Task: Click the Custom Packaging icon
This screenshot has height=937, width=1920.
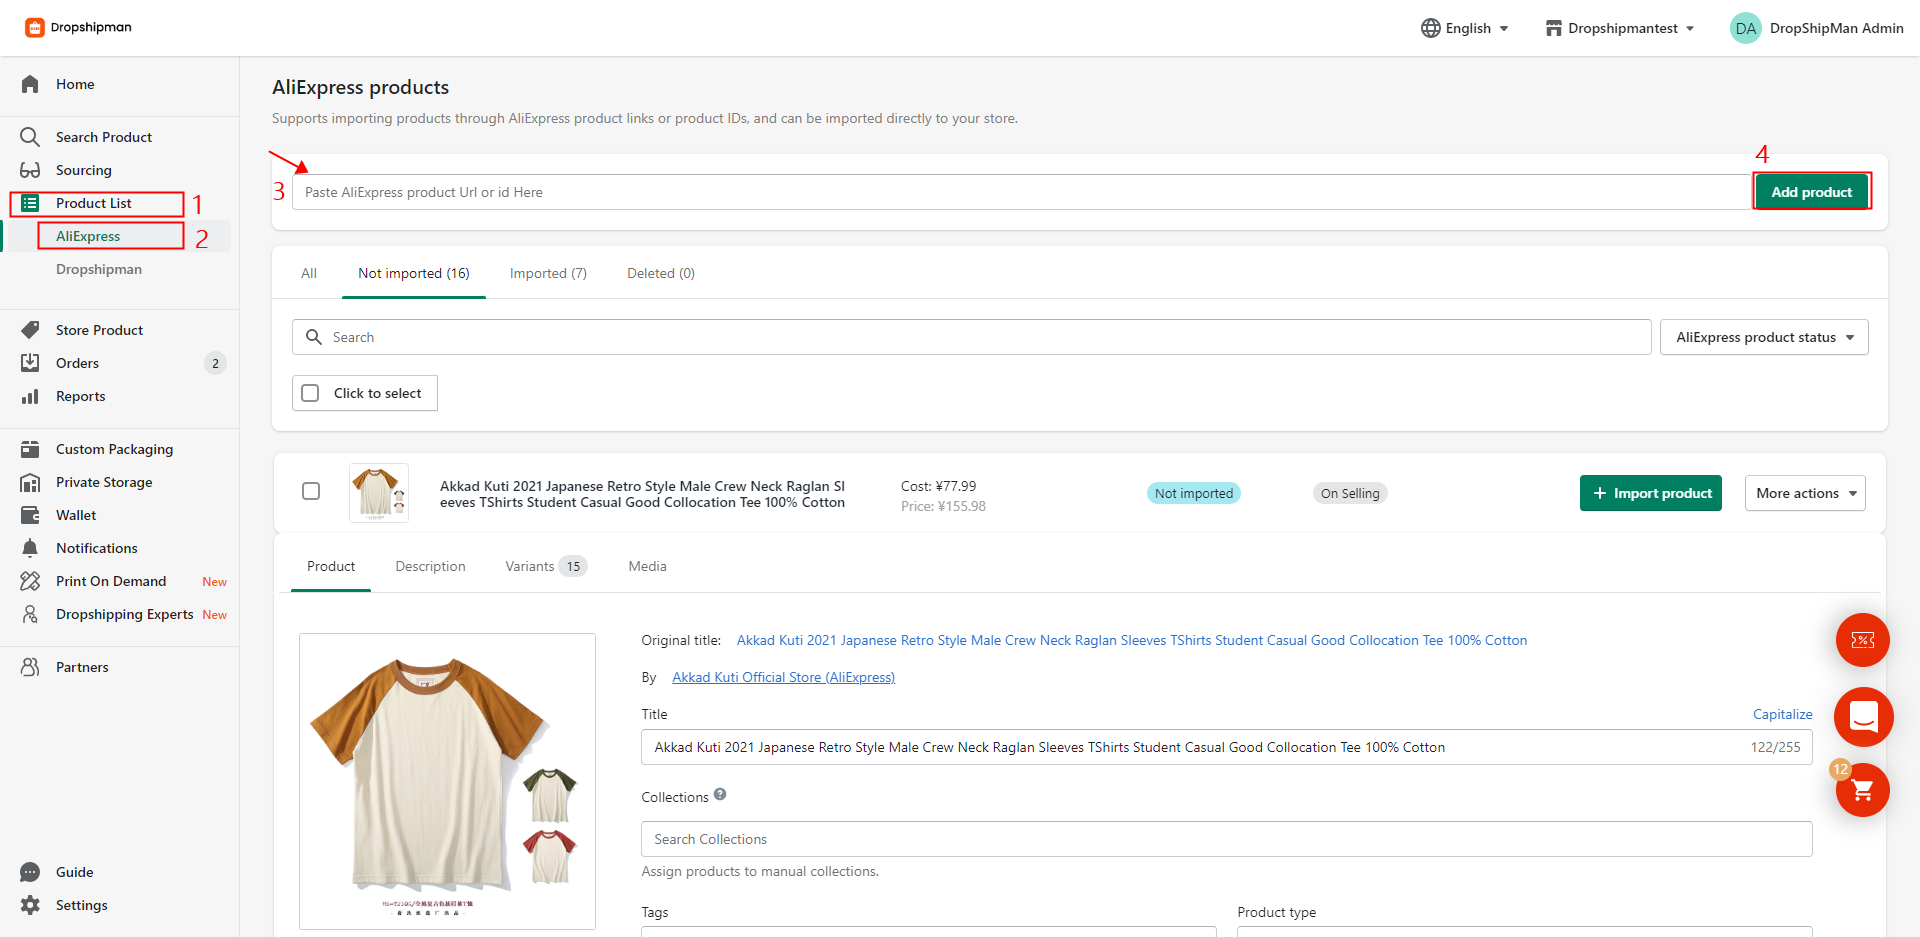Action: (x=30, y=449)
